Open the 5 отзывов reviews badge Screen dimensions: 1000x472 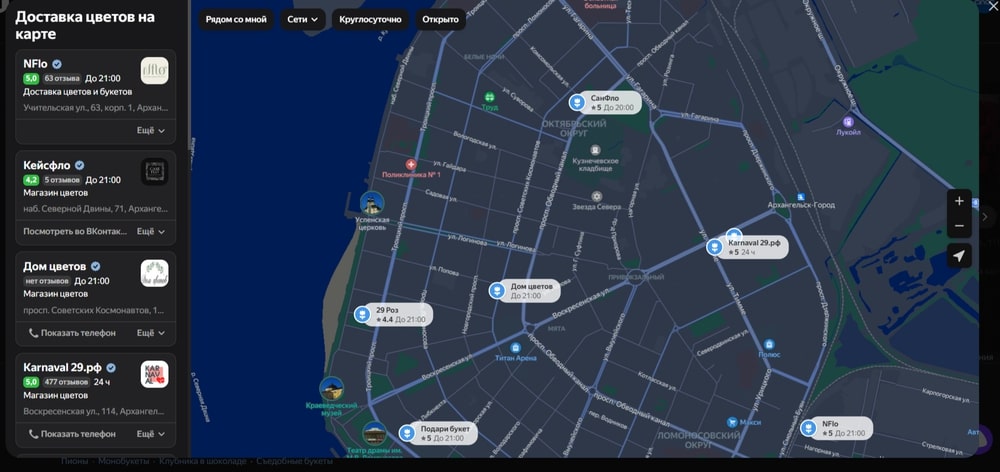62,180
